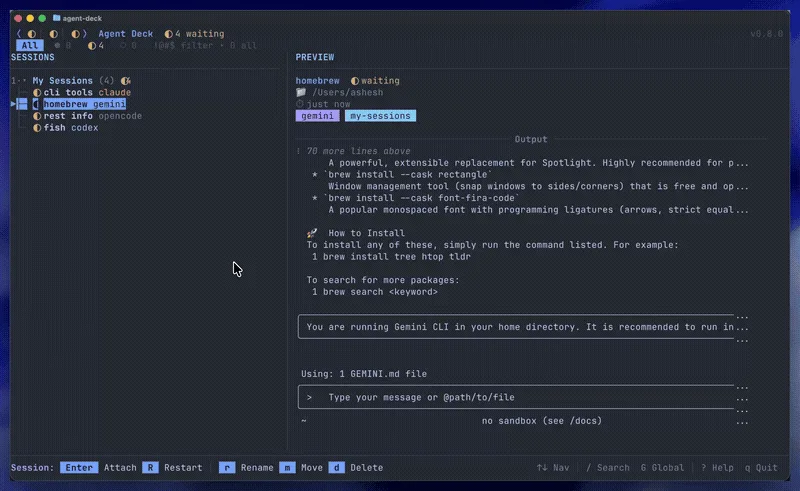
Task: Click the folder icon before /Users/ashesh
Action: tap(301, 92)
